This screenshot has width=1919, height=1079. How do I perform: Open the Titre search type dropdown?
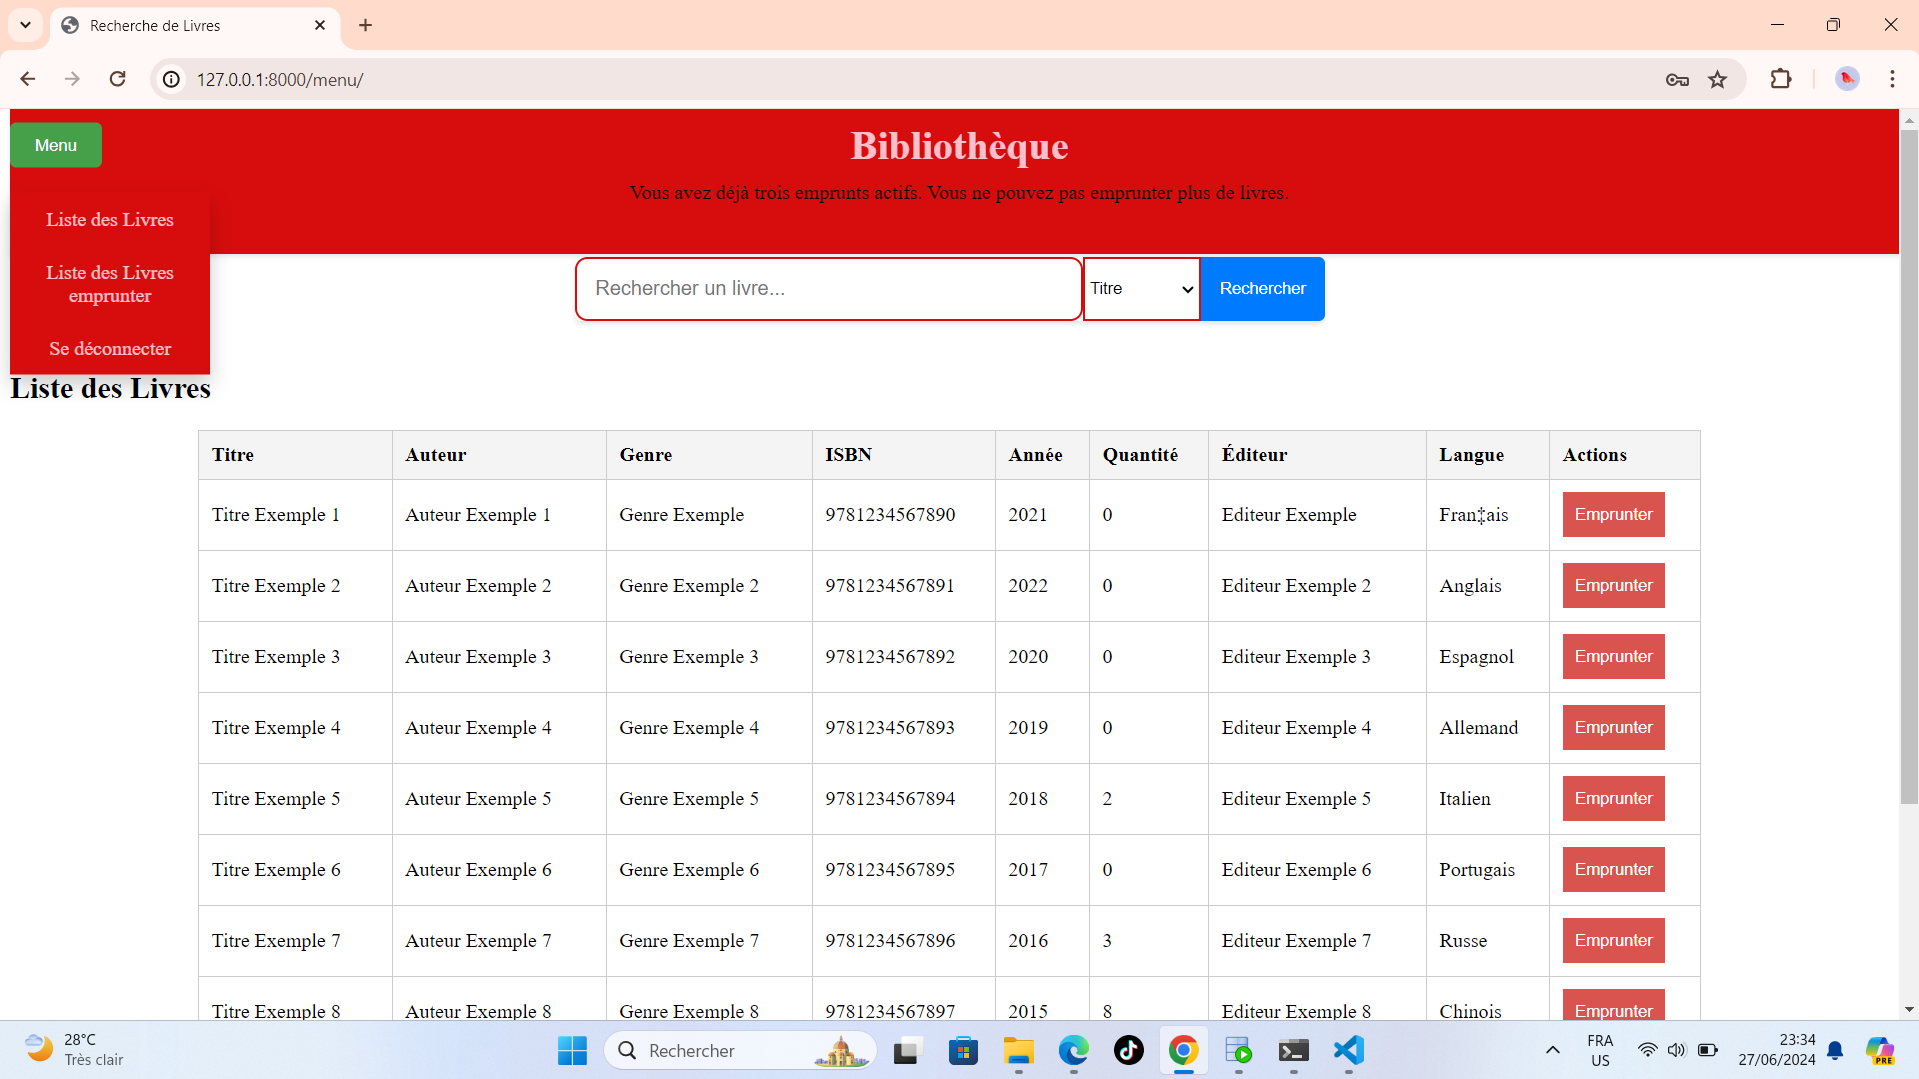[x=1140, y=288]
